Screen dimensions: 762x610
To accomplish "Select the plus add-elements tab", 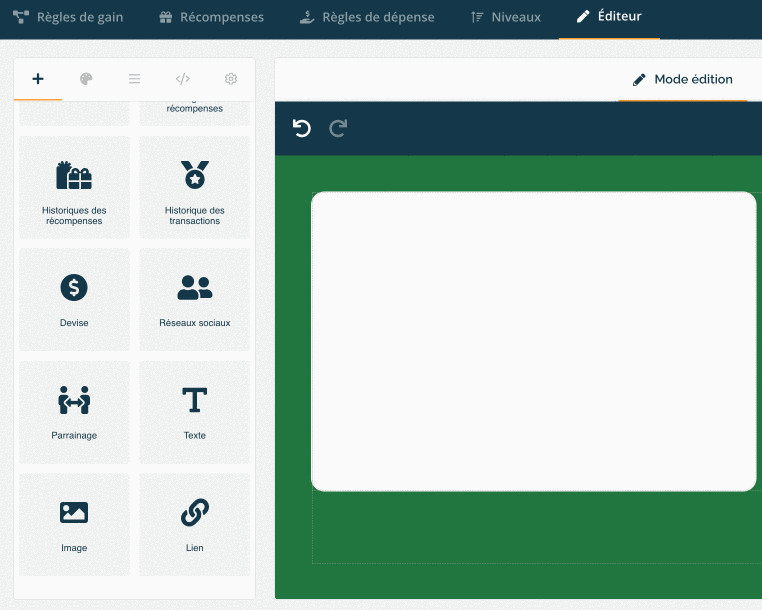I will point(38,79).
